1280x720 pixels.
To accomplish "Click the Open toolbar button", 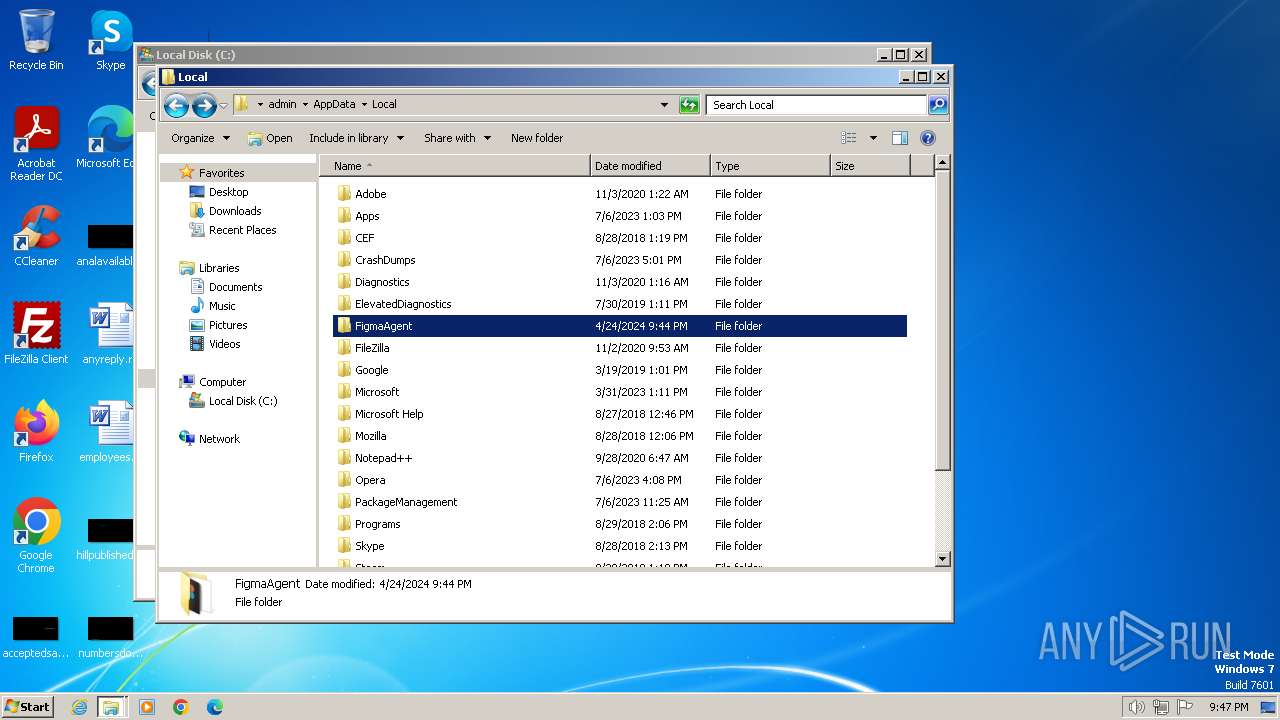I will pyautogui.click(x=270, y=138).
